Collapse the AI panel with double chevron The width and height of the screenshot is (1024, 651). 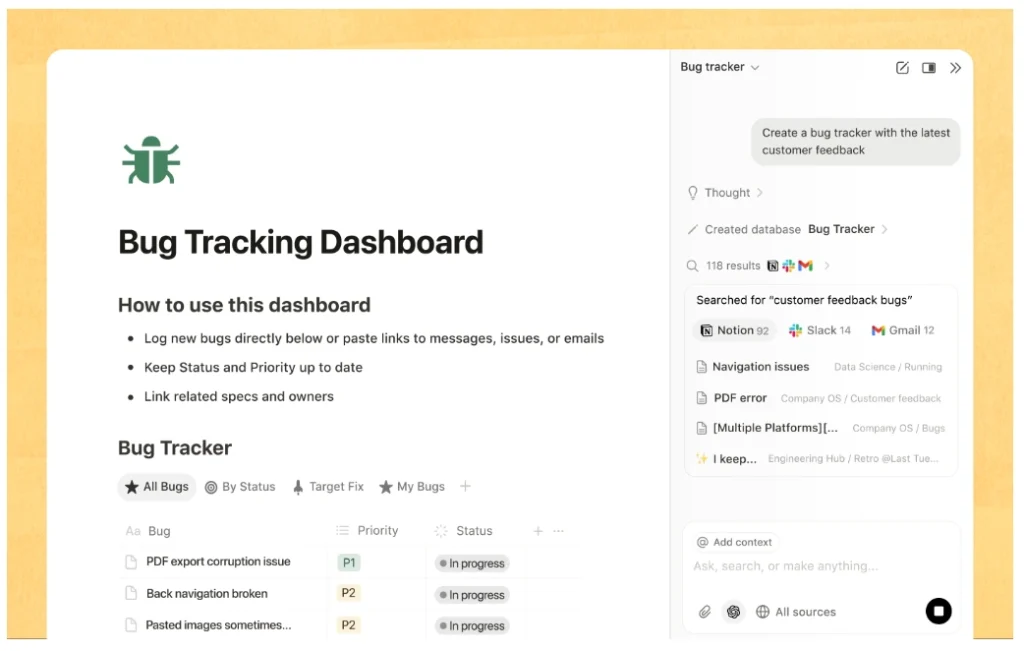click(955, 68)
